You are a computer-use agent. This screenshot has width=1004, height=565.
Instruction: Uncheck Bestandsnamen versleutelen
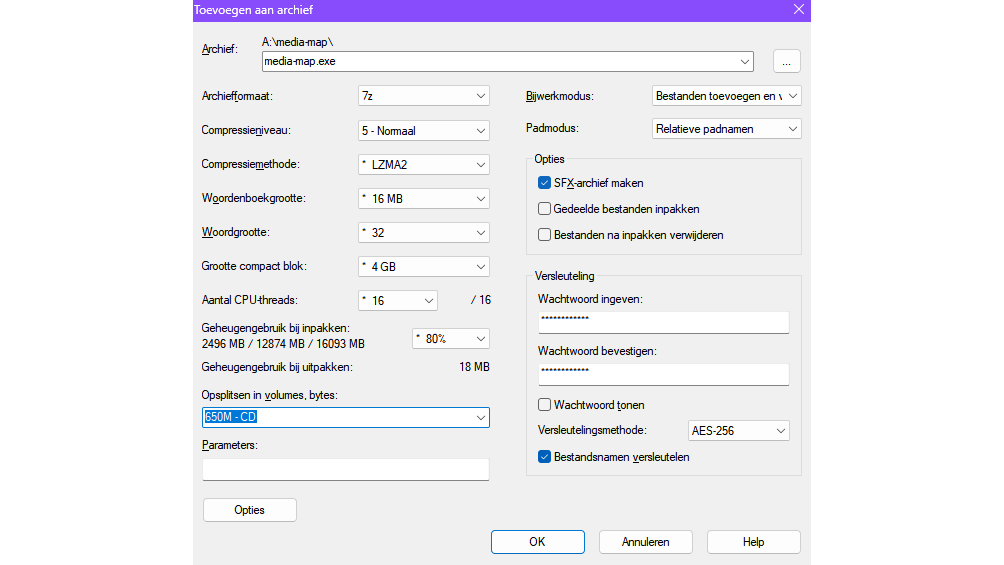[545, 457]
